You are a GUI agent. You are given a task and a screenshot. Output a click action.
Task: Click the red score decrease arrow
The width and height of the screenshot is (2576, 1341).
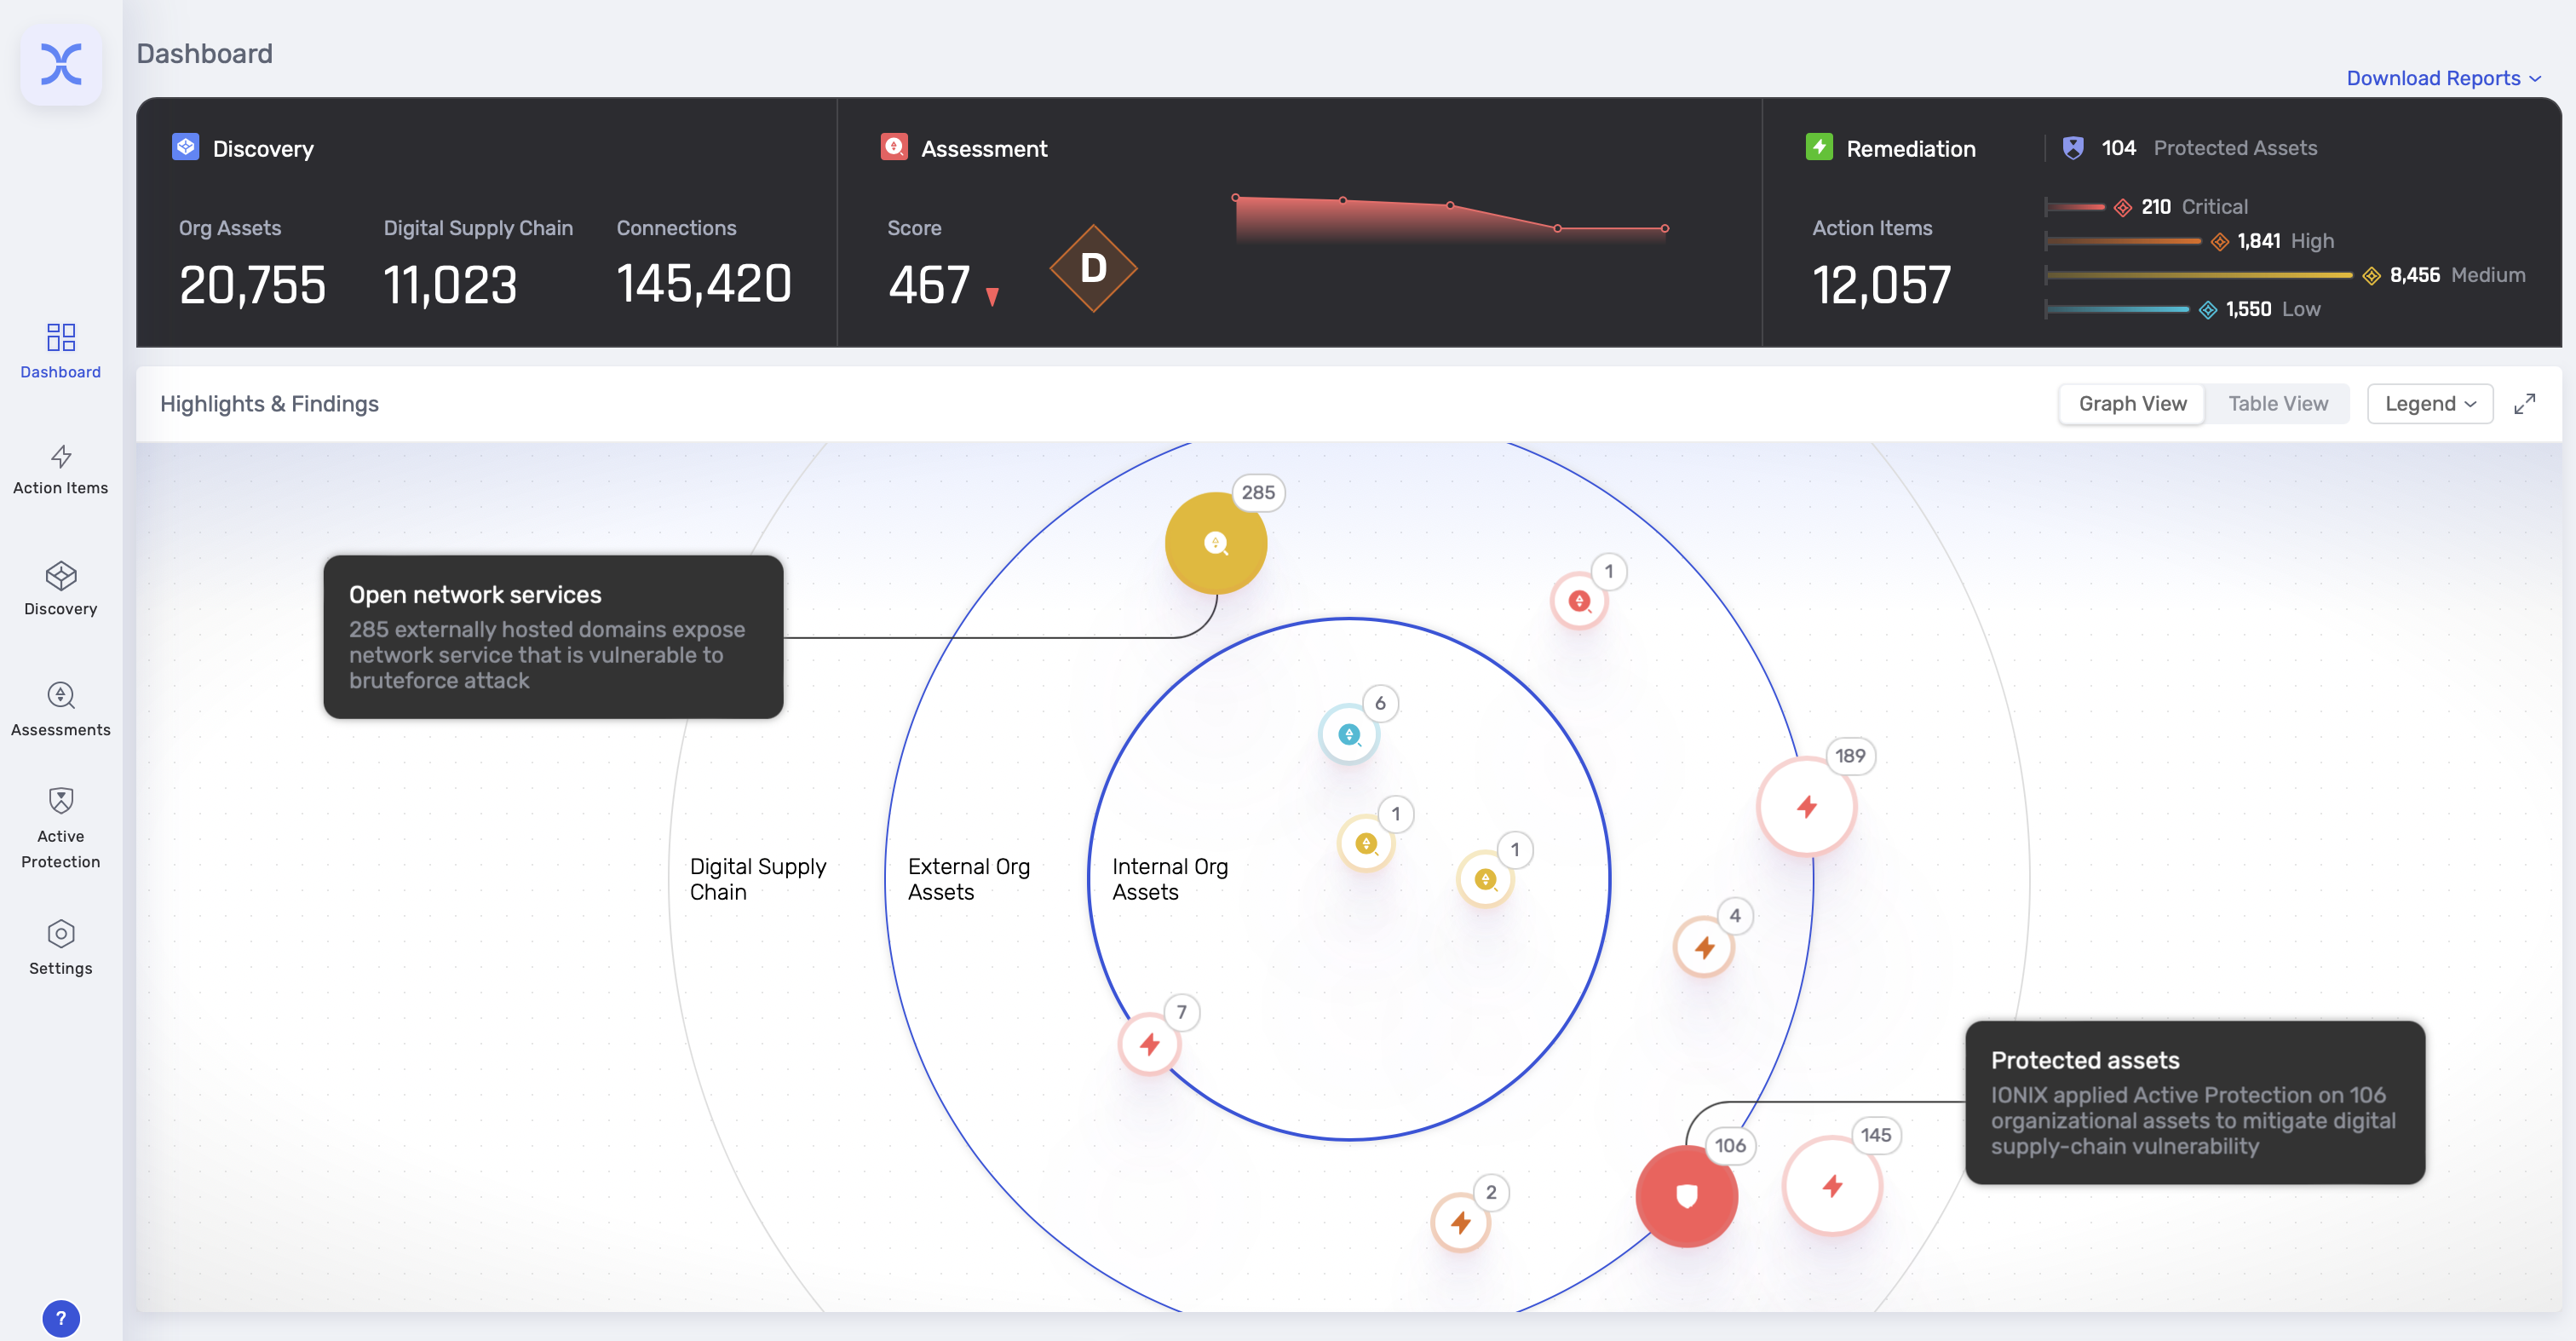click(992, 296)
